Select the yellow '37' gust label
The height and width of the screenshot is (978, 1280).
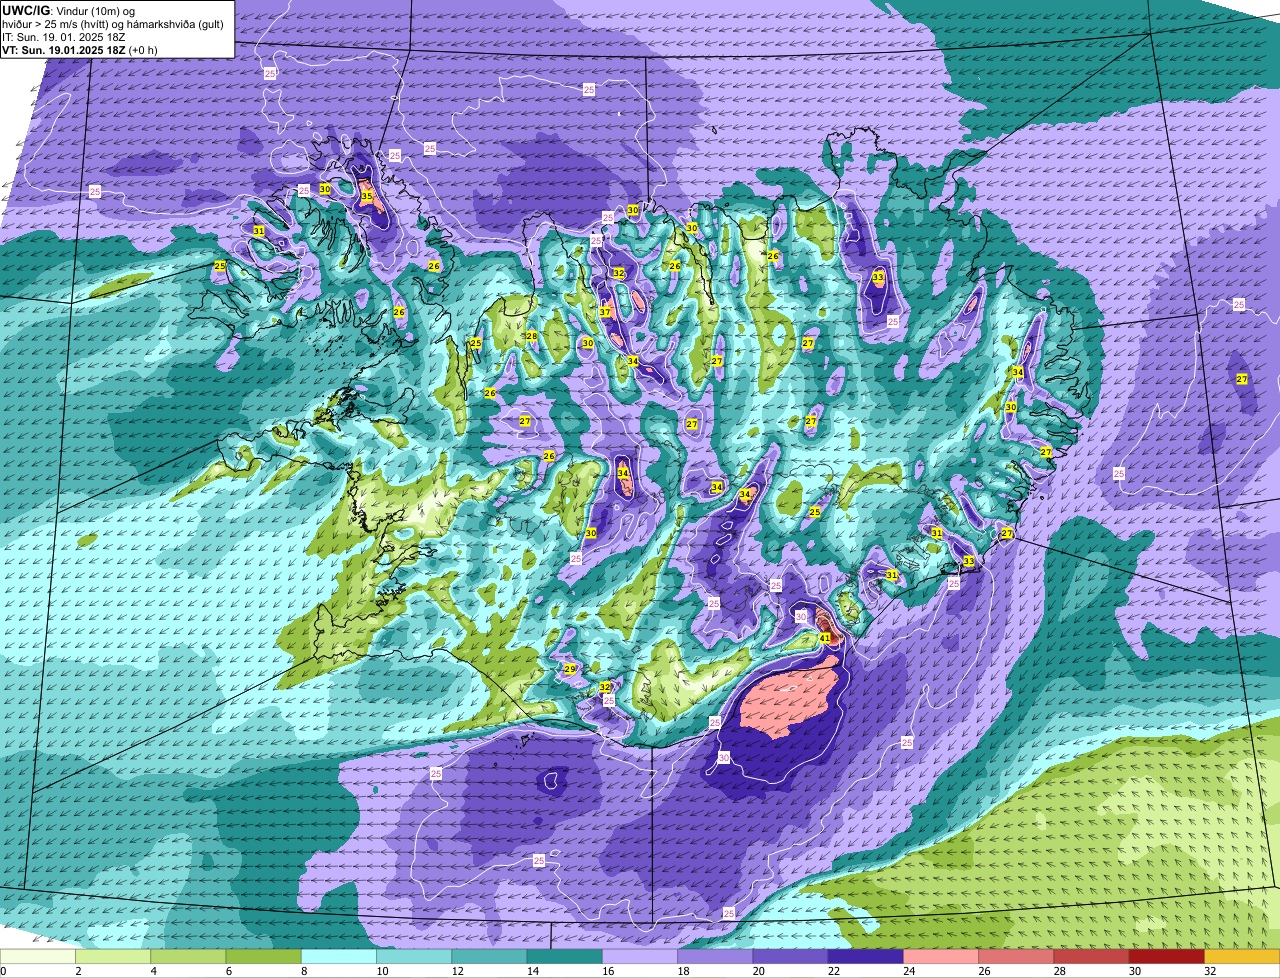605,312
